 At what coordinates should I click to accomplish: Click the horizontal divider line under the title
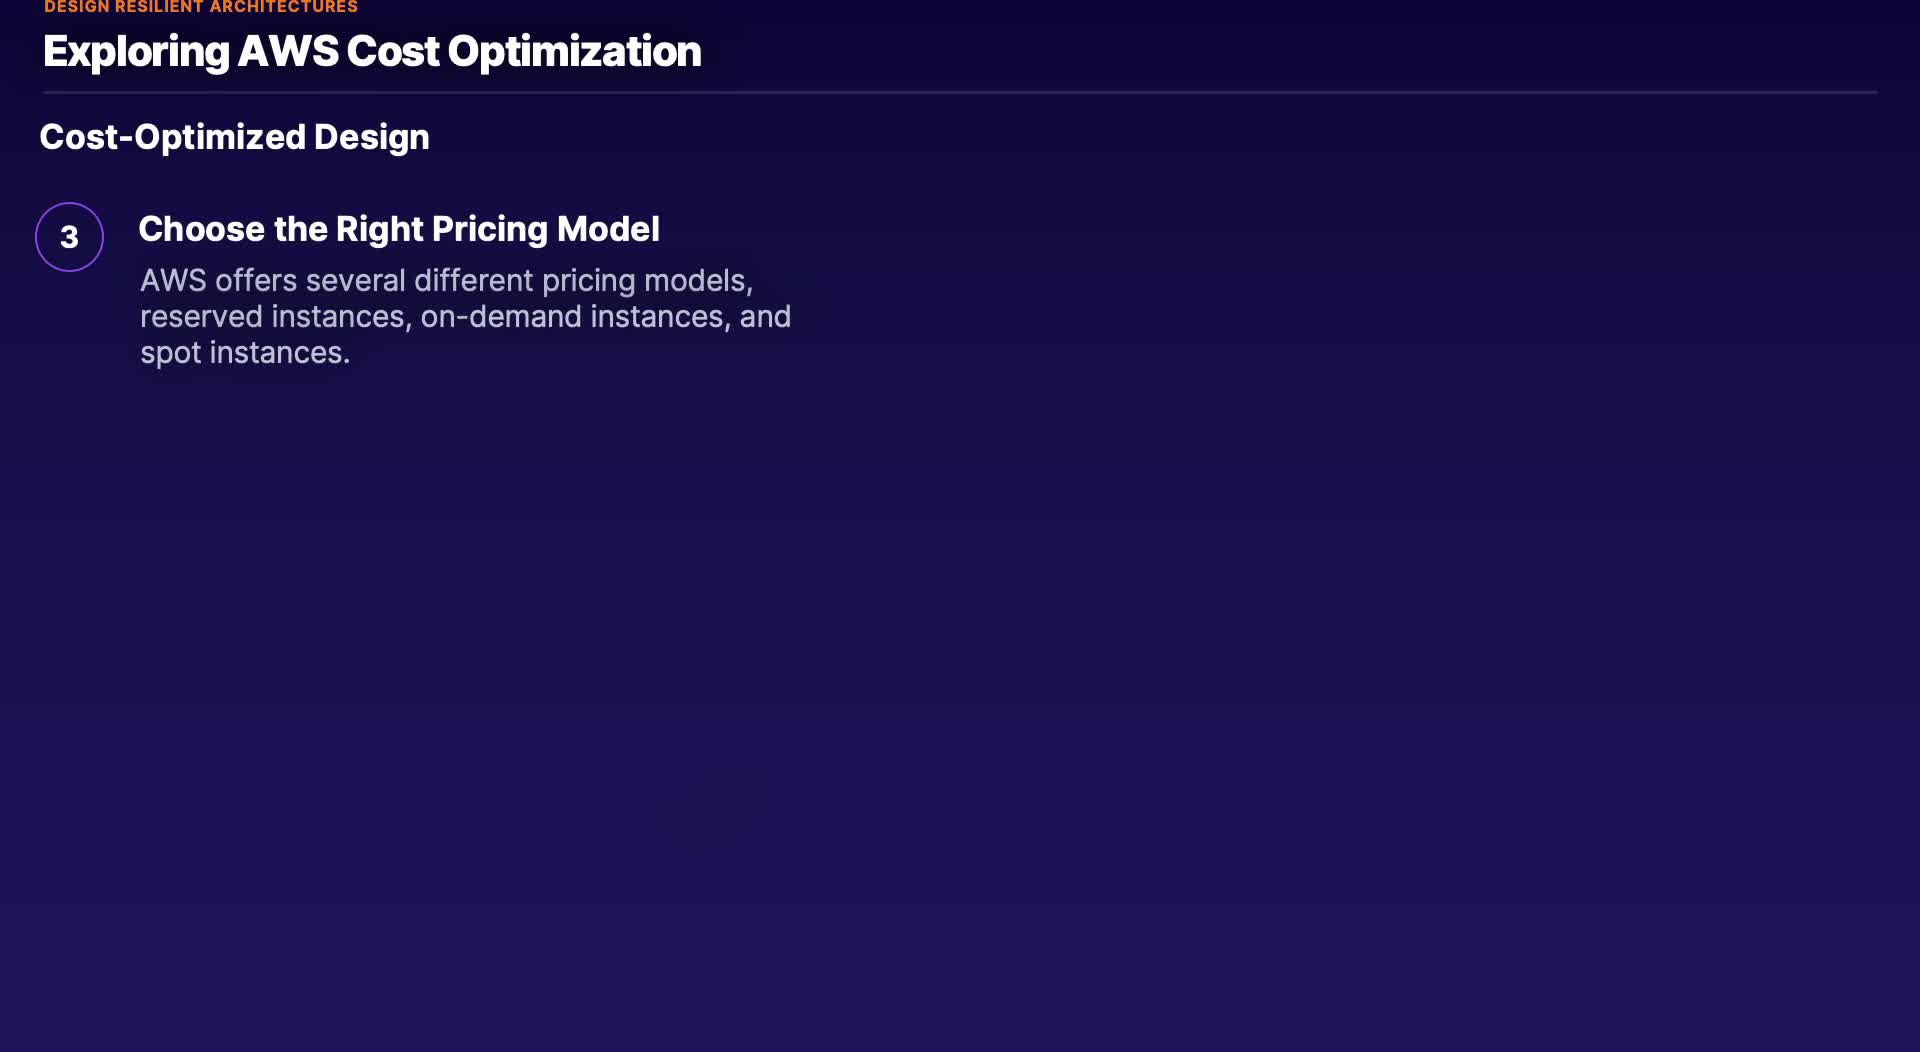[x=960, y=92]
